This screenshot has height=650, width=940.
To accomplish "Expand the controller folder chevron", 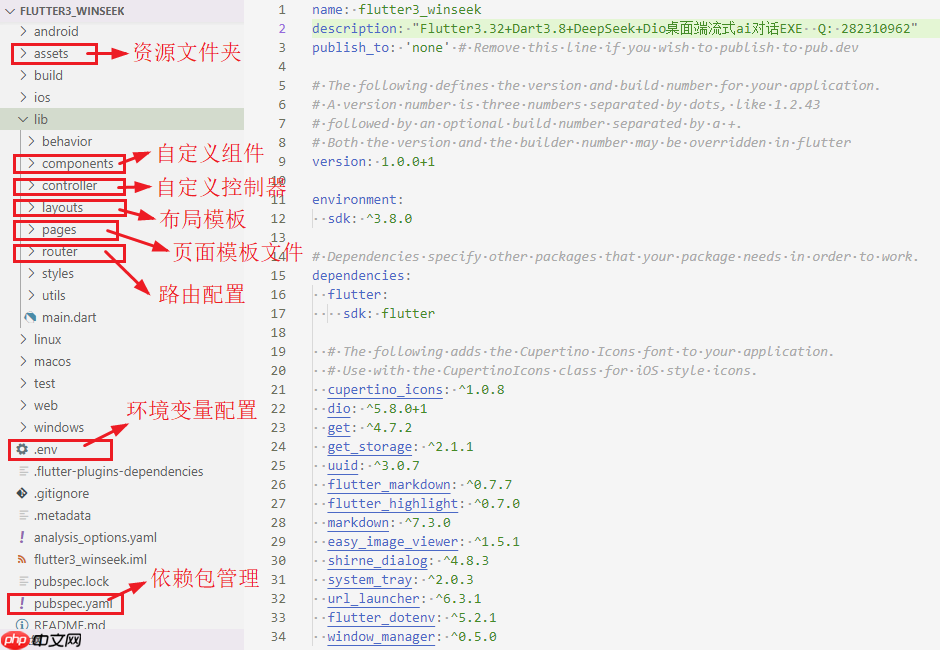I will pos(31,185).
